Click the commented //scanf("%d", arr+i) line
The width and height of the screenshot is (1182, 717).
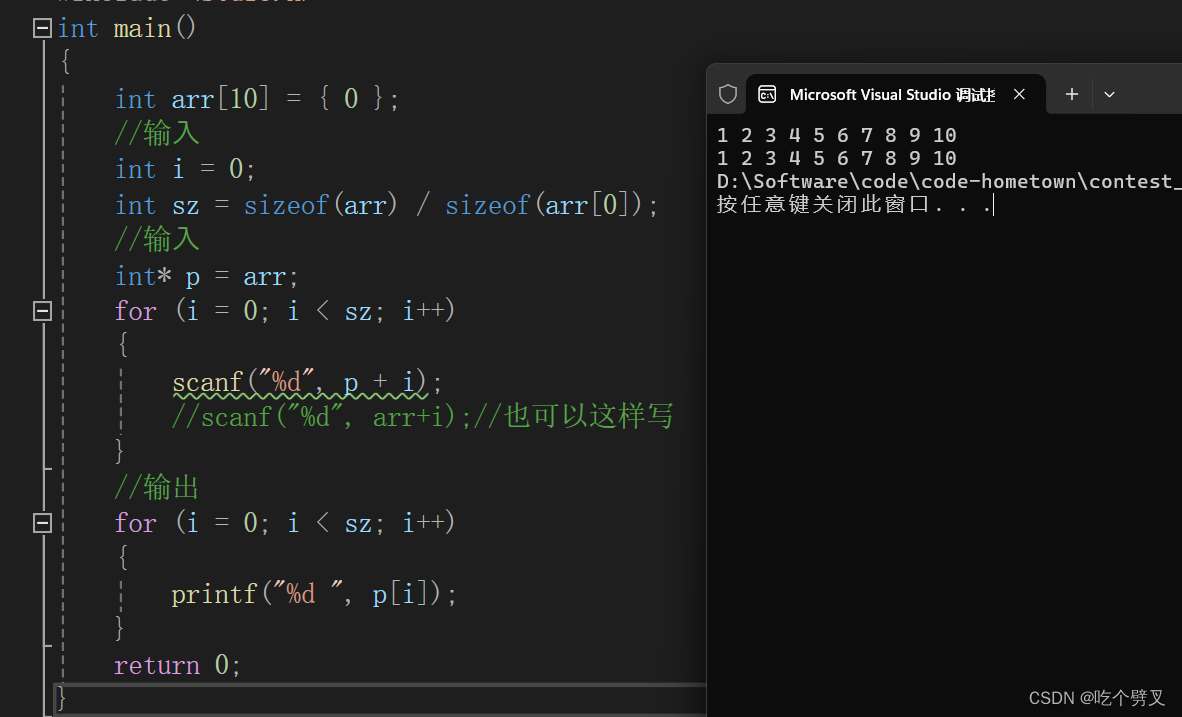[x=422, y=416]
